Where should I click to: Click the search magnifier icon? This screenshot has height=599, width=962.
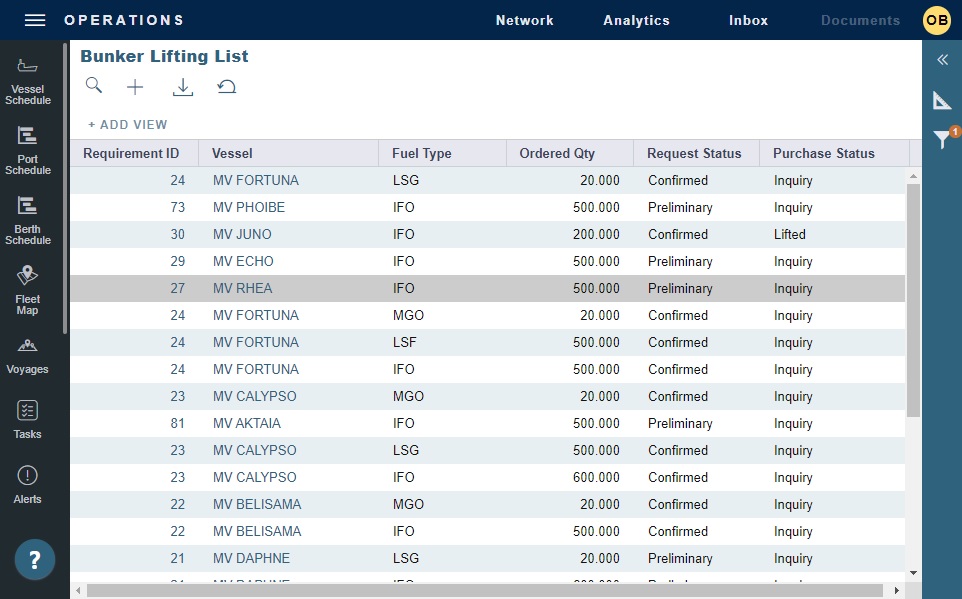[x=94, y=86]
